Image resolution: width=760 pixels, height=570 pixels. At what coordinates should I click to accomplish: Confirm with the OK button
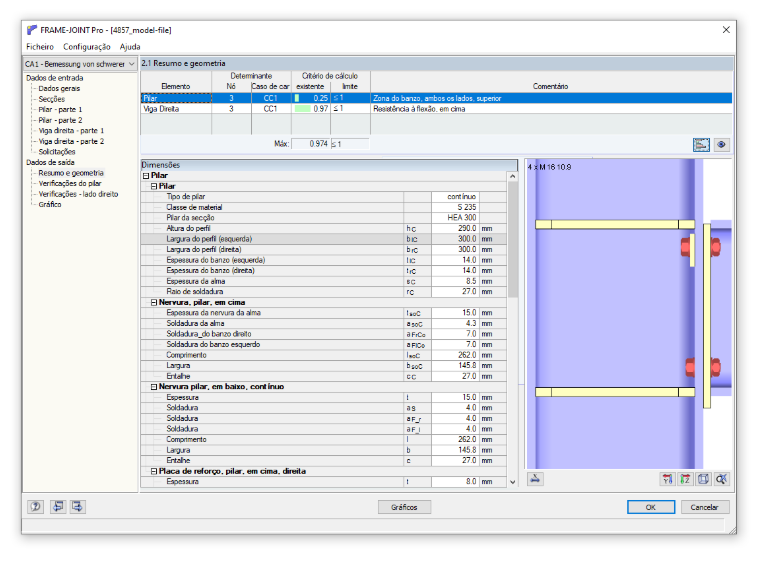650,507
